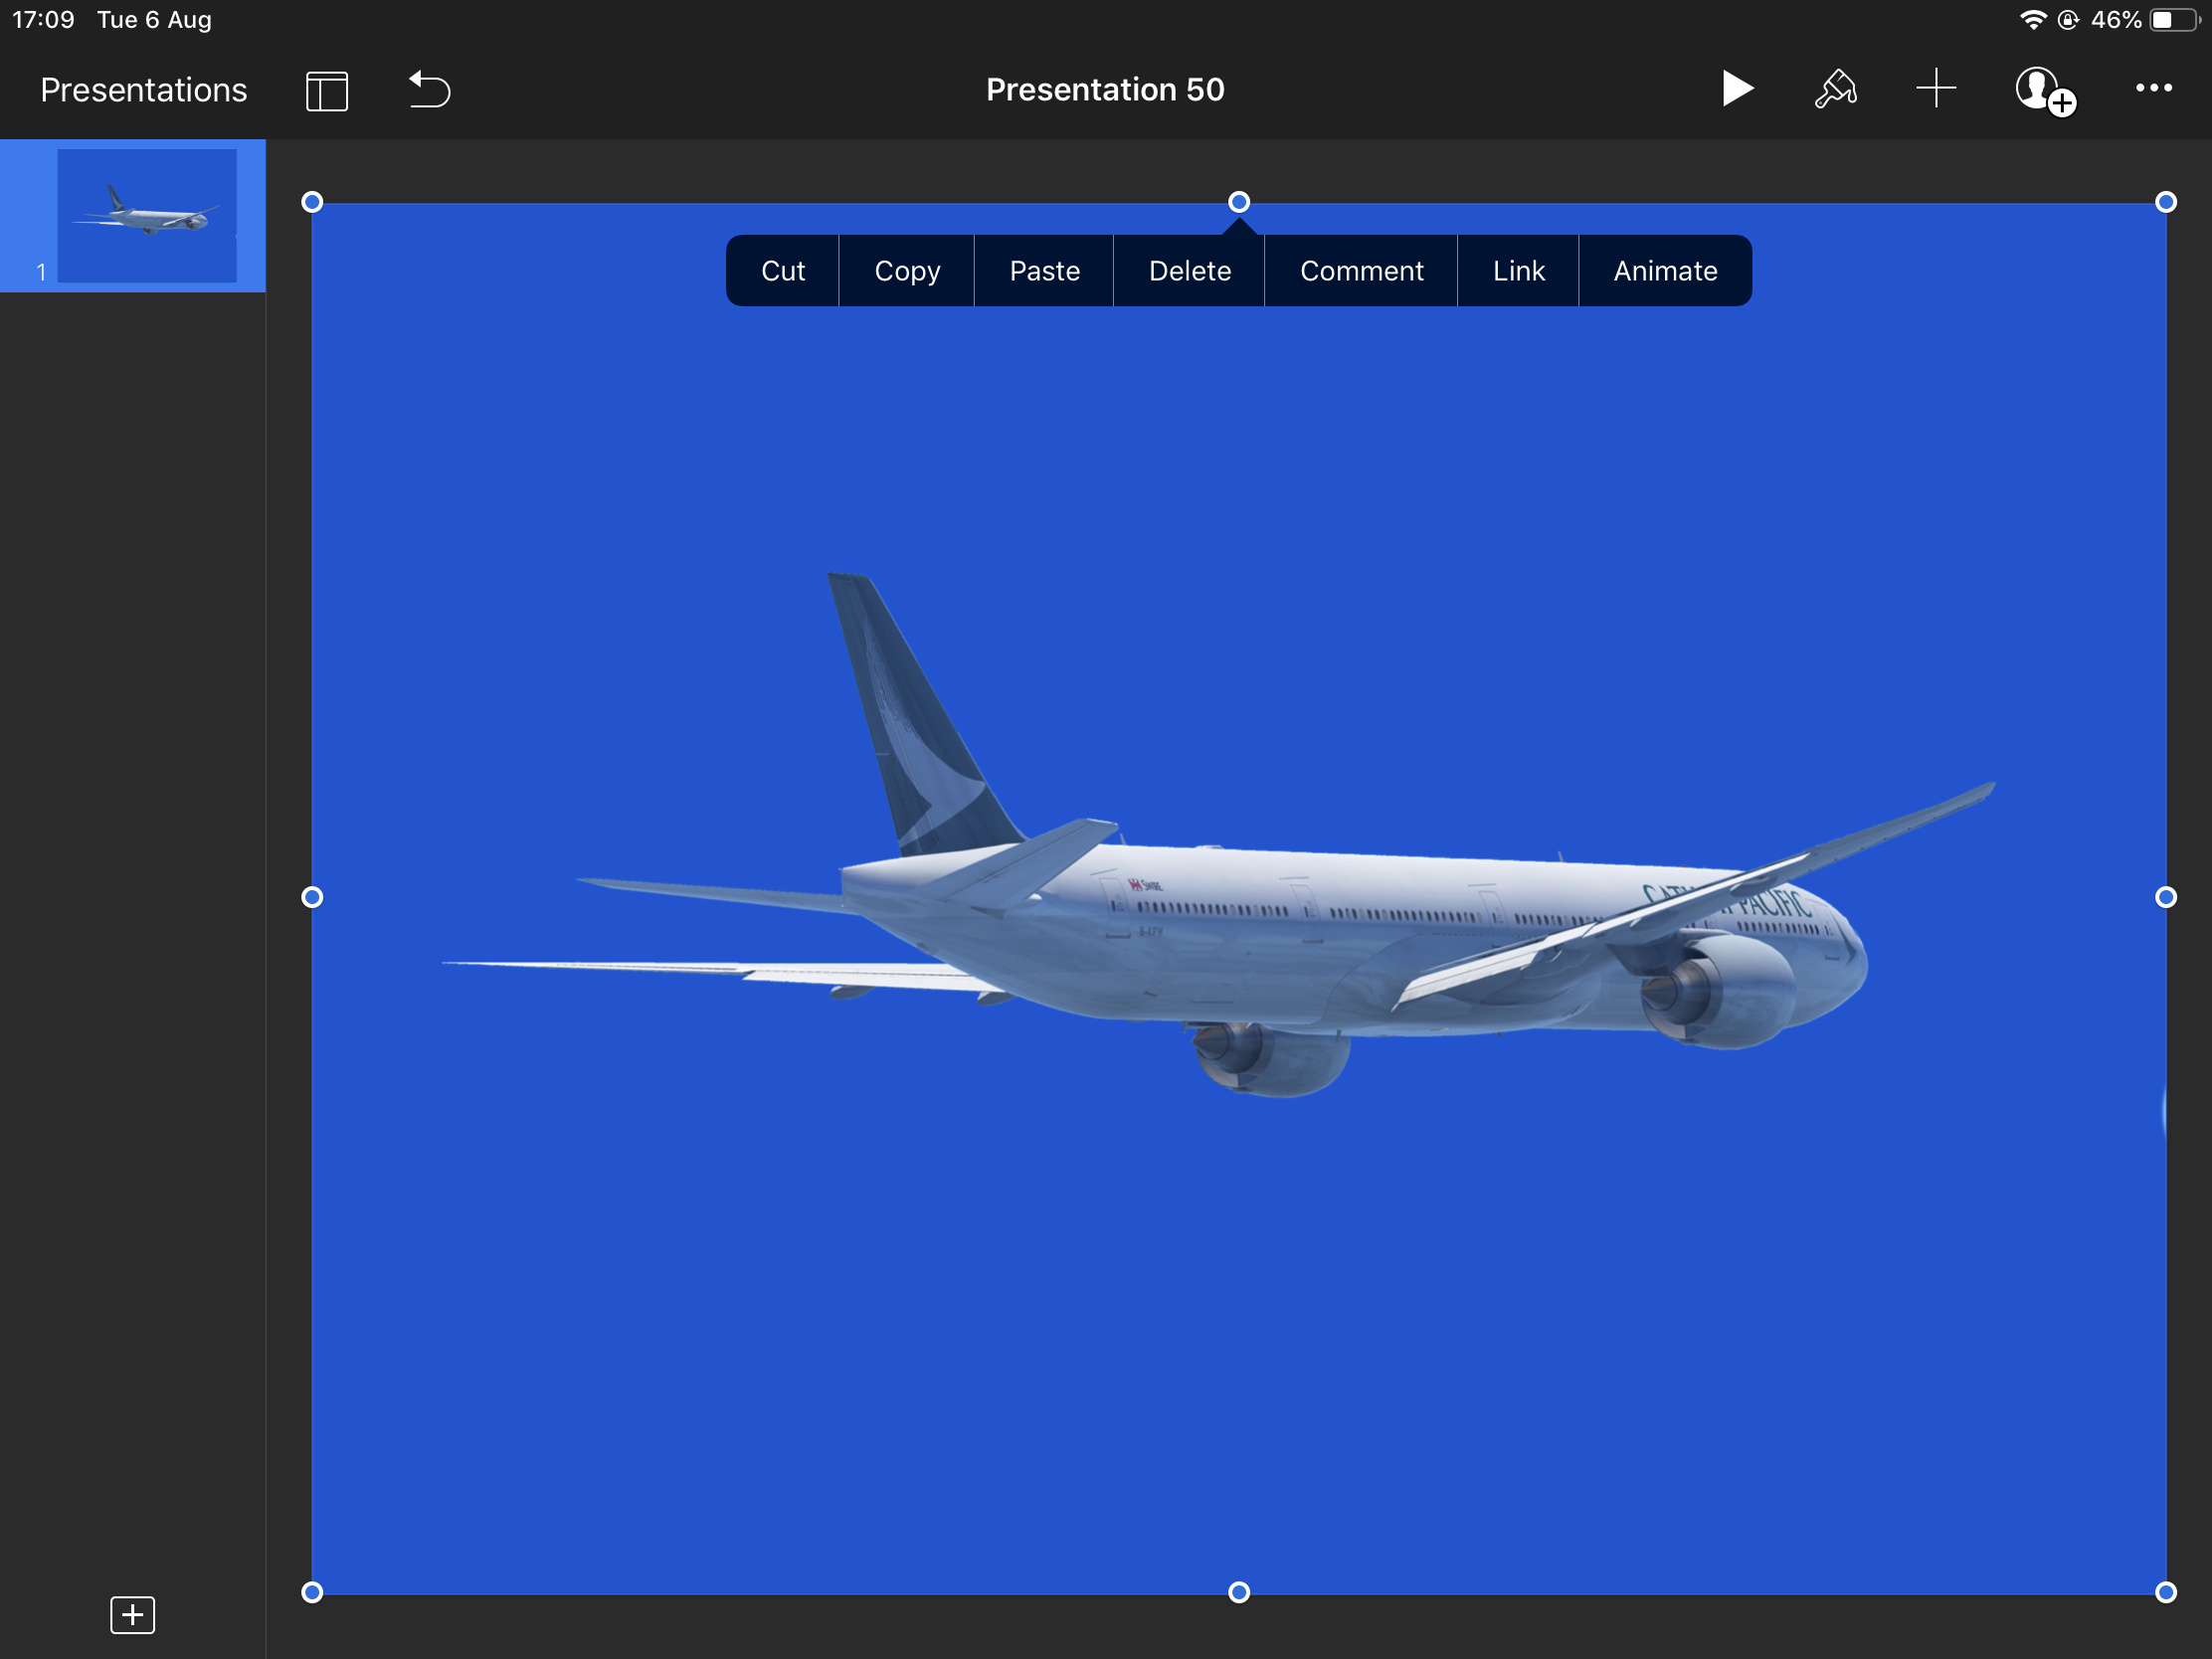Select Comment in the popup menu
Image resolution: width=2212 pixels, height=1659 pixels.
pos(1360,271)
